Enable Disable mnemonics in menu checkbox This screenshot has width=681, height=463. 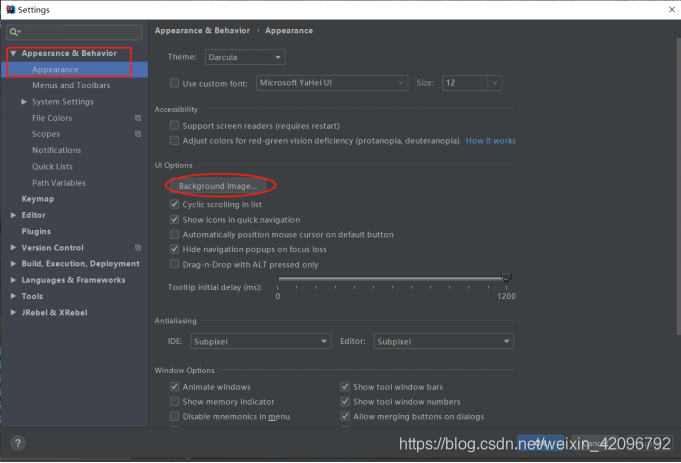(x=174, y=416)
